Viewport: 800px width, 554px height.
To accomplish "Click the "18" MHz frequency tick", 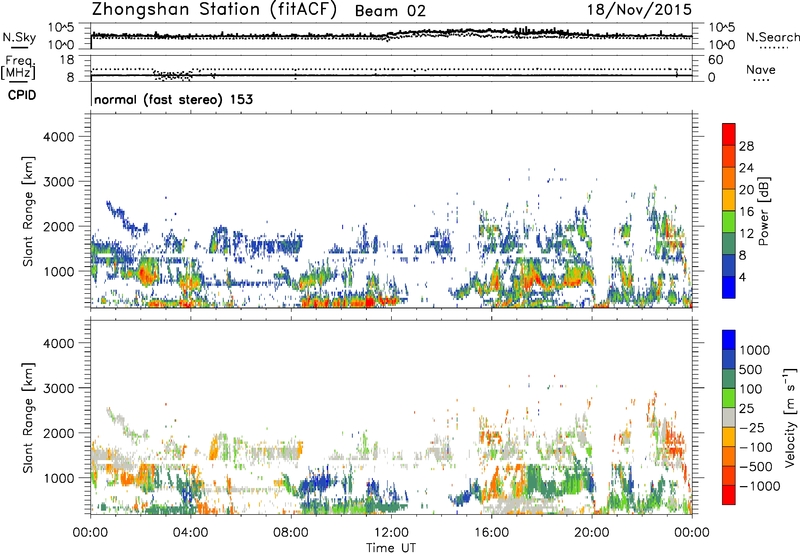I will (x=67, y=60).
